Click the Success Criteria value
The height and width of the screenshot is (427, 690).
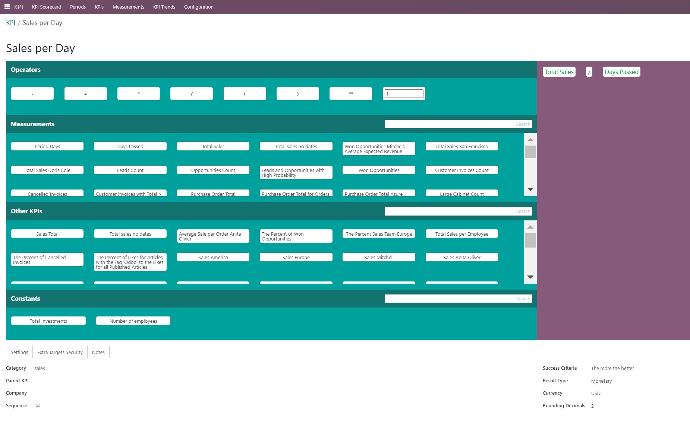coord(613,368)
